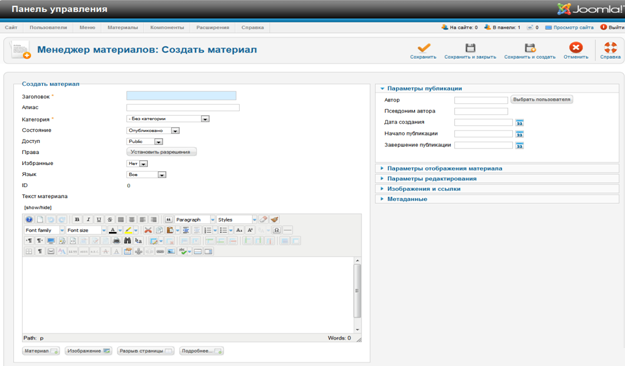
Task: Open the Материалы menu
Action: 122,28
